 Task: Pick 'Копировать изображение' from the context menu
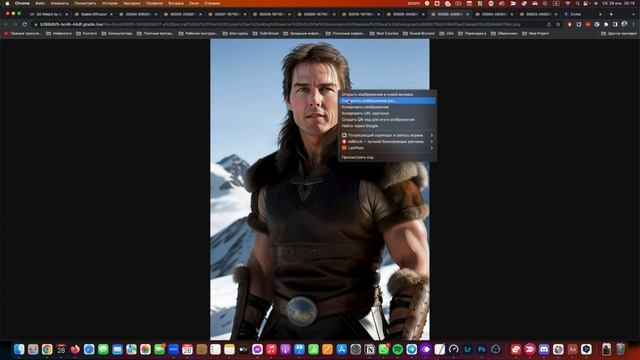click(387, 107)
